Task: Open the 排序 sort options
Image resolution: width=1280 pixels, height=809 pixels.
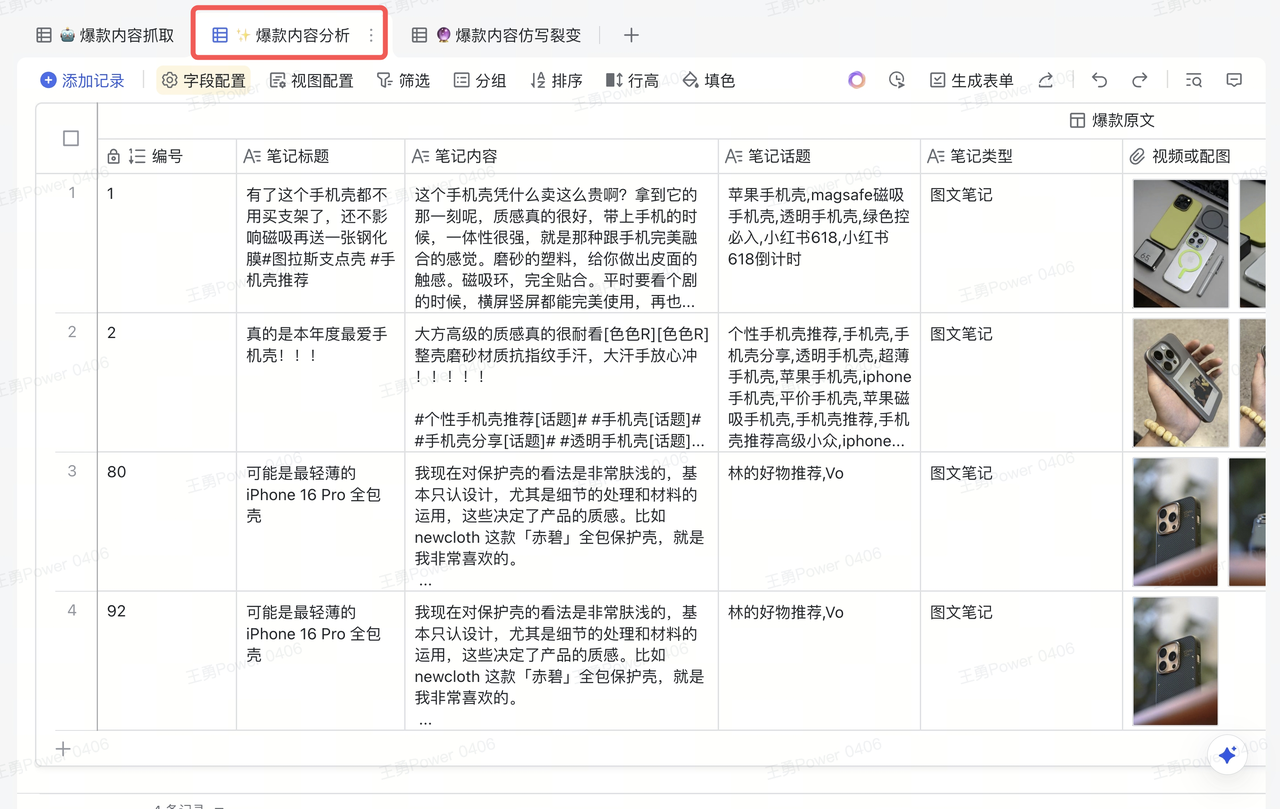Action: (x=556, y=80)
